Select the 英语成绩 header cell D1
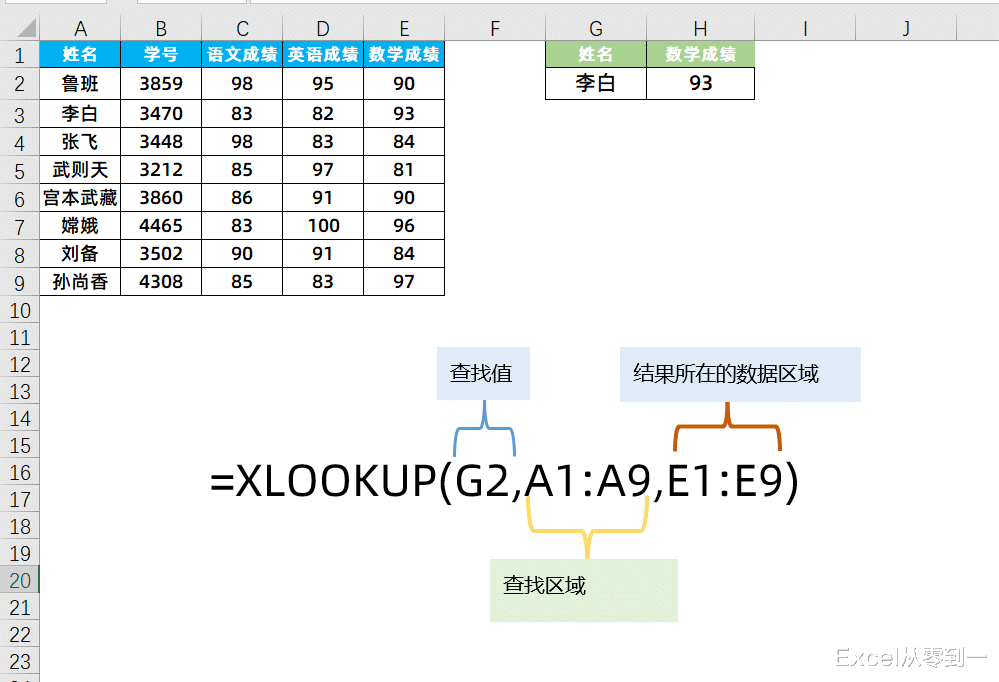The height and width of the screenshot is (682, 999). (x=322, y=55)
